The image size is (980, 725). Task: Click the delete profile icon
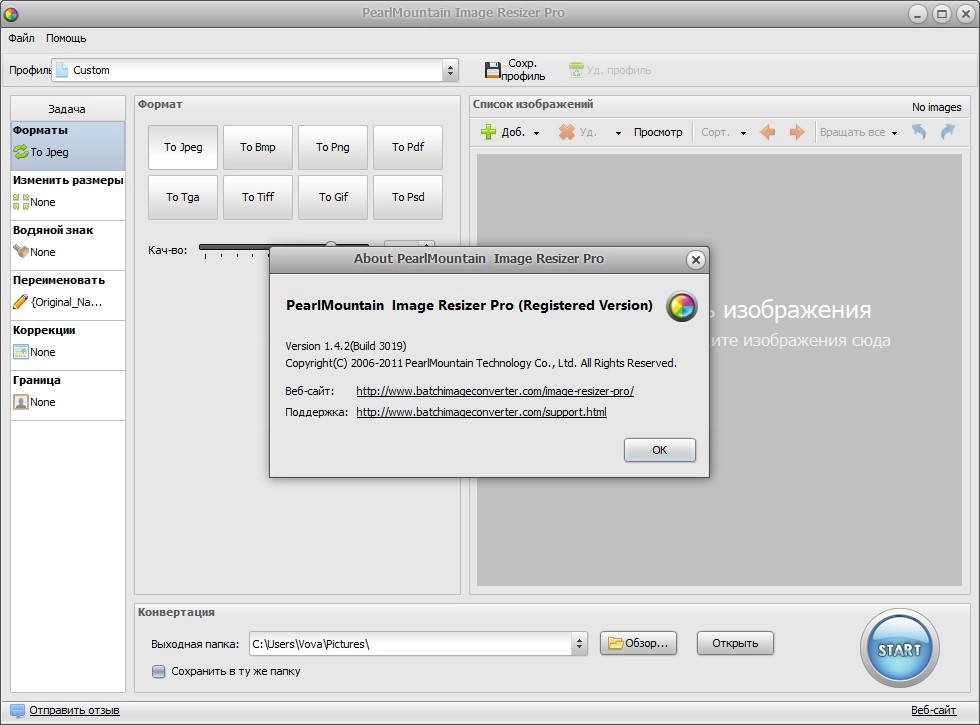(x=576, y=69)
